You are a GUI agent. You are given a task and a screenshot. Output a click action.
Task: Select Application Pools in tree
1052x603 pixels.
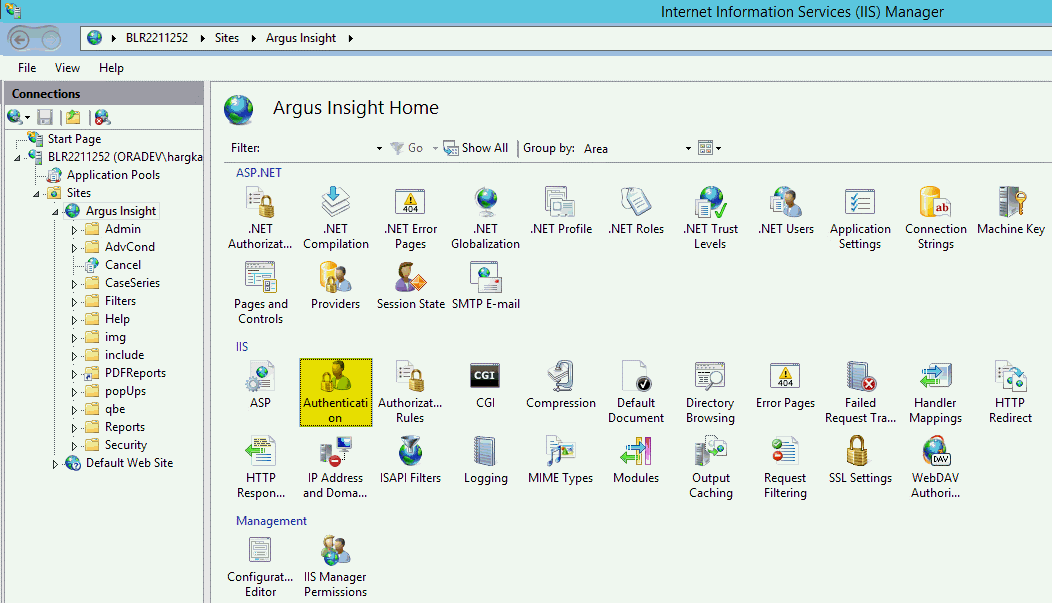tap(113, 175)
